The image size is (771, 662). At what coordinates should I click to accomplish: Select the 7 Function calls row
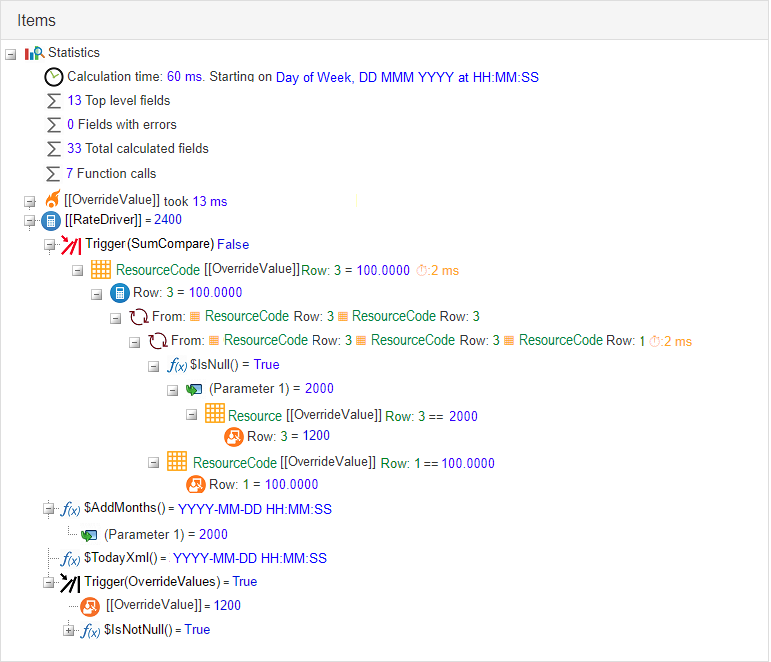(111, 174)
